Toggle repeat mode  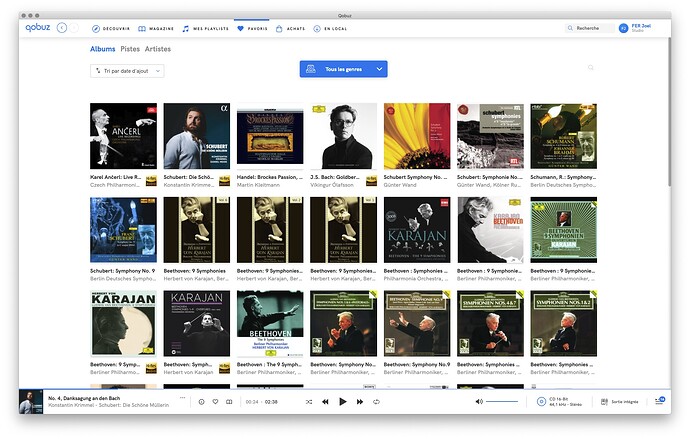[376, 402]
